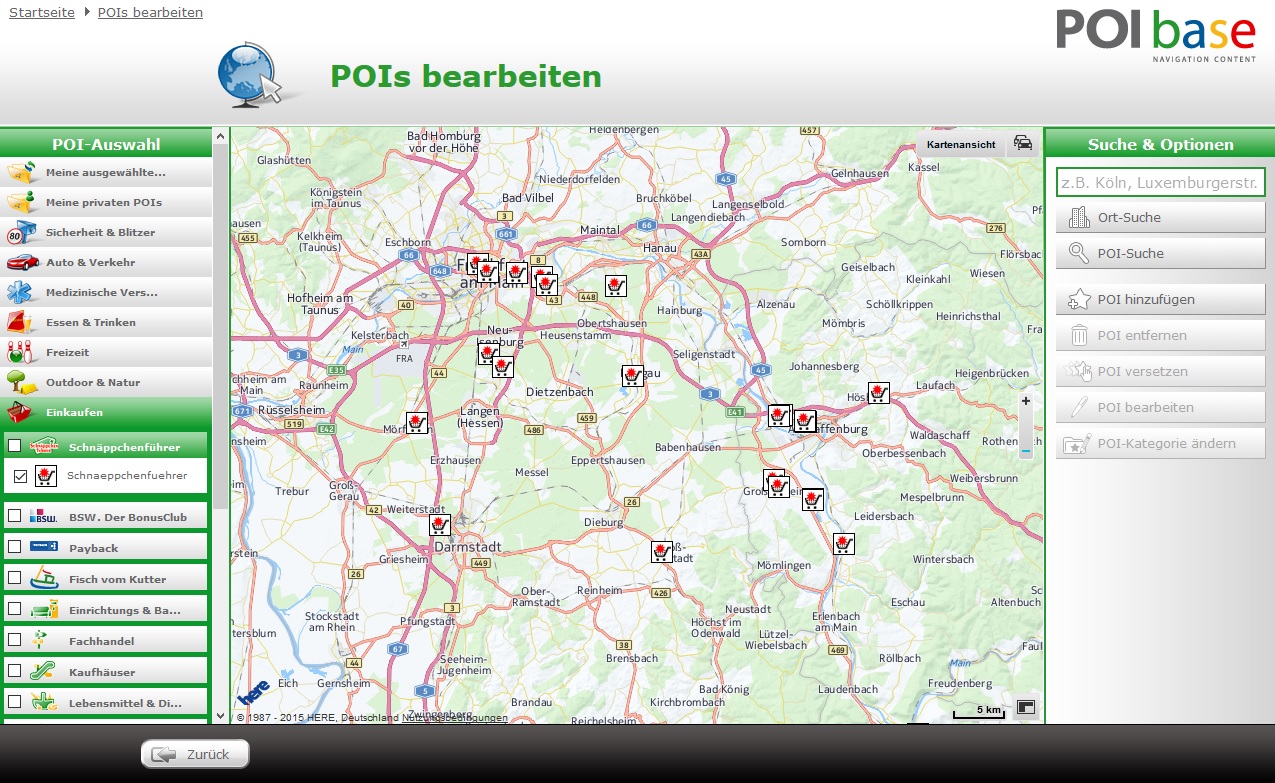Click the Zurück button
This screenshot has height=783, width=1275.
(x=195, y=754)
